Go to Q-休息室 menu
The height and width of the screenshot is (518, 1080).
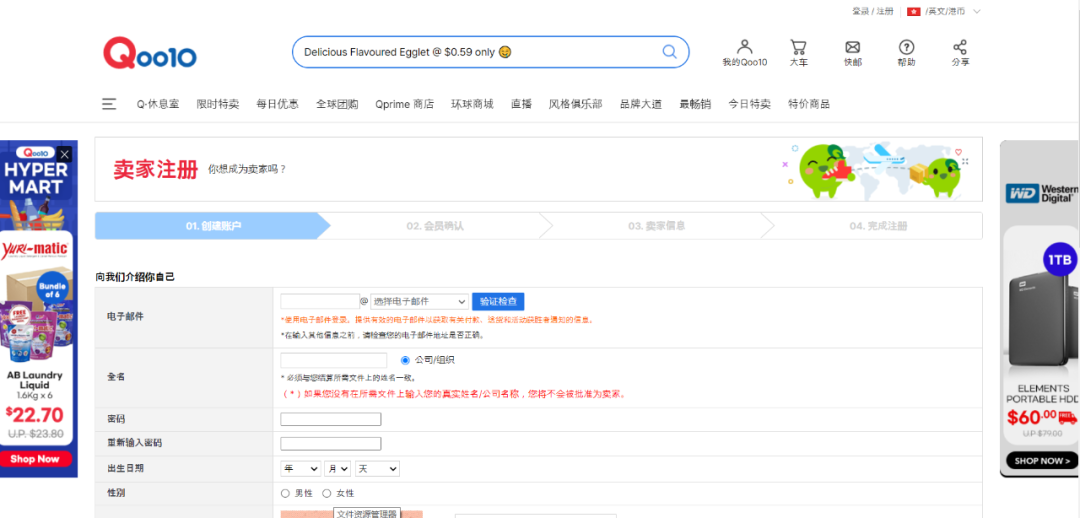[158, 104]
